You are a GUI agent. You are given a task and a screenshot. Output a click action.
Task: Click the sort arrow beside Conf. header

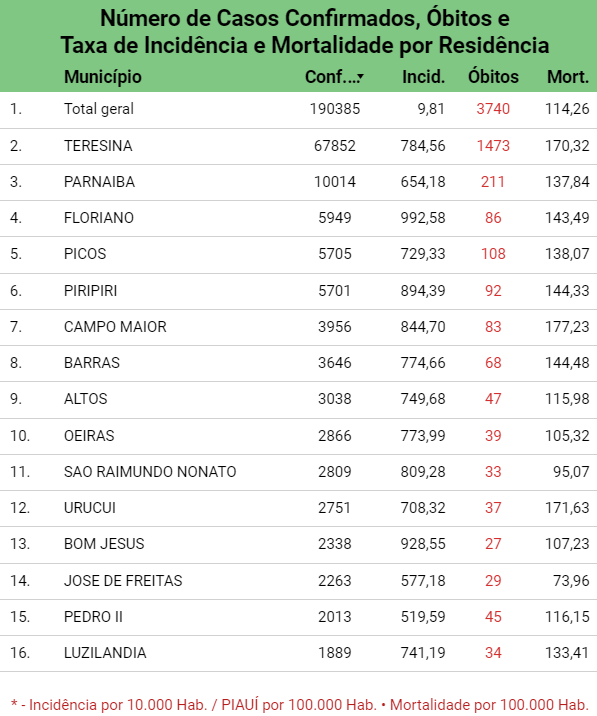click(x=361, y=77)
